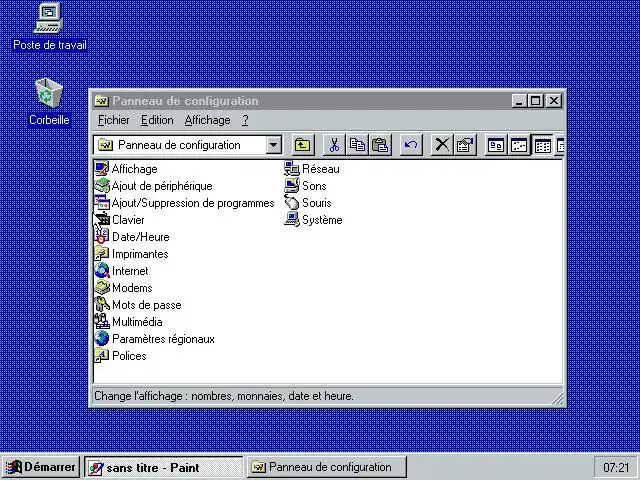Select the Réseau network icon
Image resolution: width=640 pixels, height=480 pixels.
point(292,169)
